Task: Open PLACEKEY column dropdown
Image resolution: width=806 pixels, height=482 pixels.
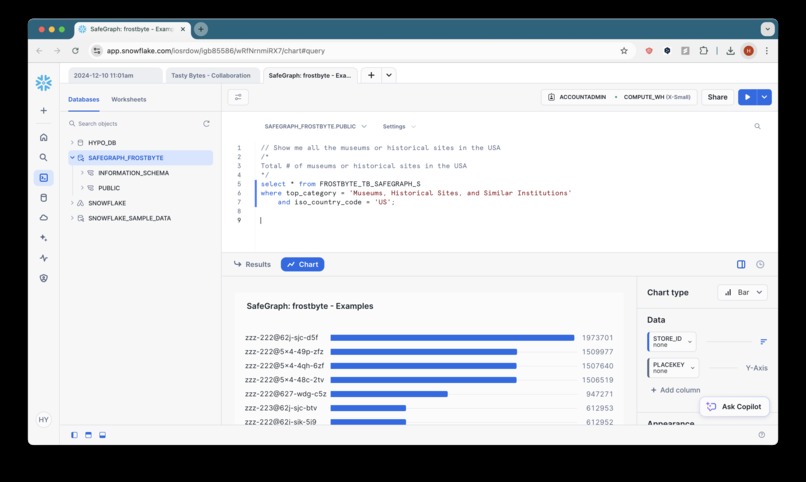Action: click(673, 367)
